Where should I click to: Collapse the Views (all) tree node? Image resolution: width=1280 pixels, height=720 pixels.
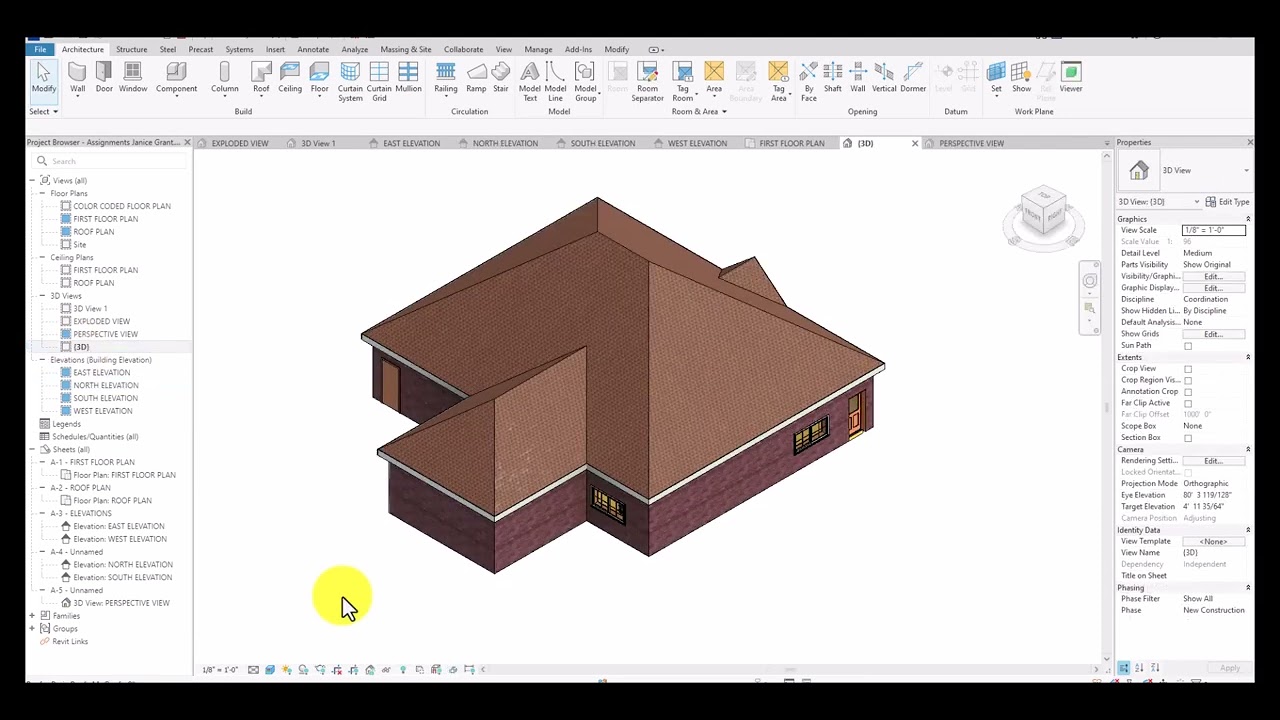(x=32, y=180)
